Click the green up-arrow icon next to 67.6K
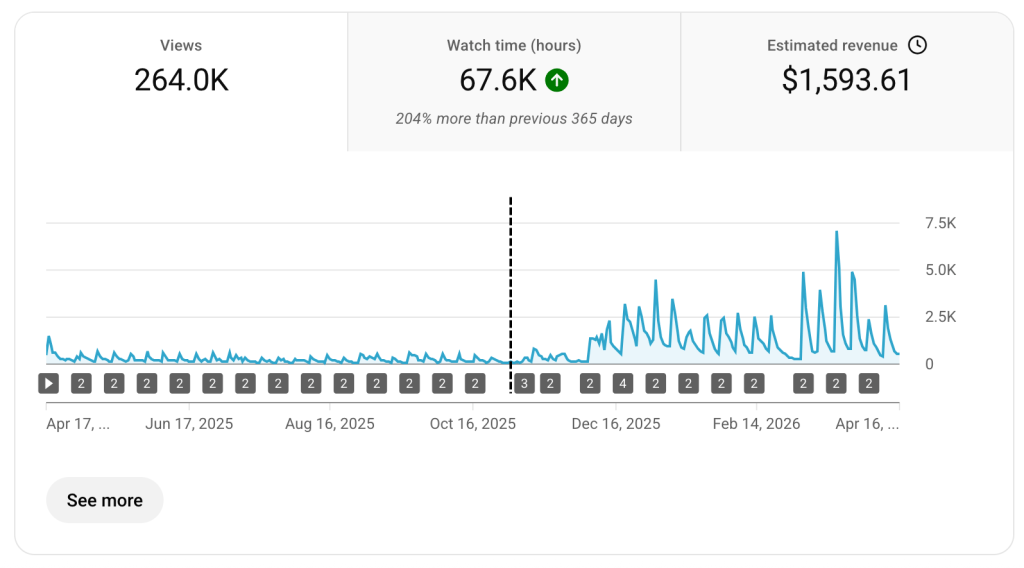 click(x=557, y=80)
